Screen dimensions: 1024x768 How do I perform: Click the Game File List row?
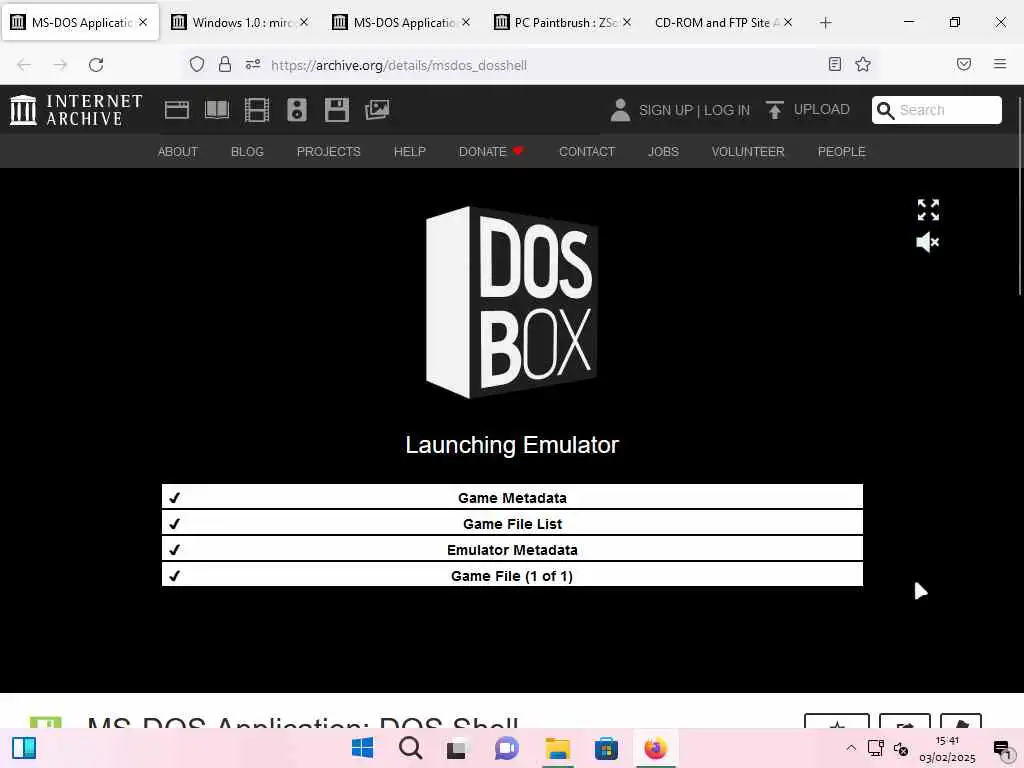click(x=512, y=523)
